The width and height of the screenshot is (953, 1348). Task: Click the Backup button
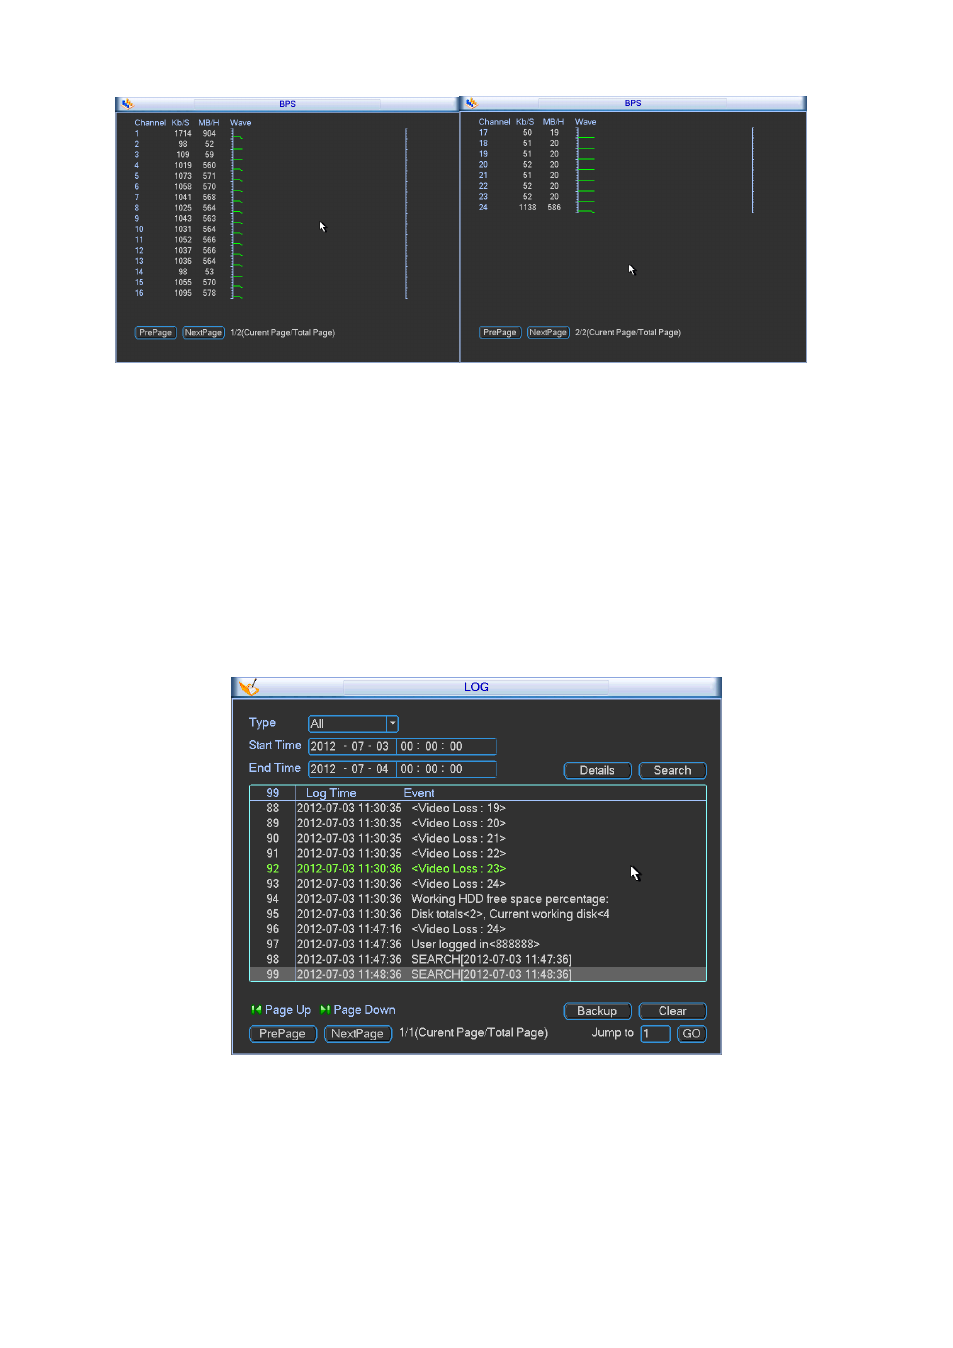point(597,1011)
